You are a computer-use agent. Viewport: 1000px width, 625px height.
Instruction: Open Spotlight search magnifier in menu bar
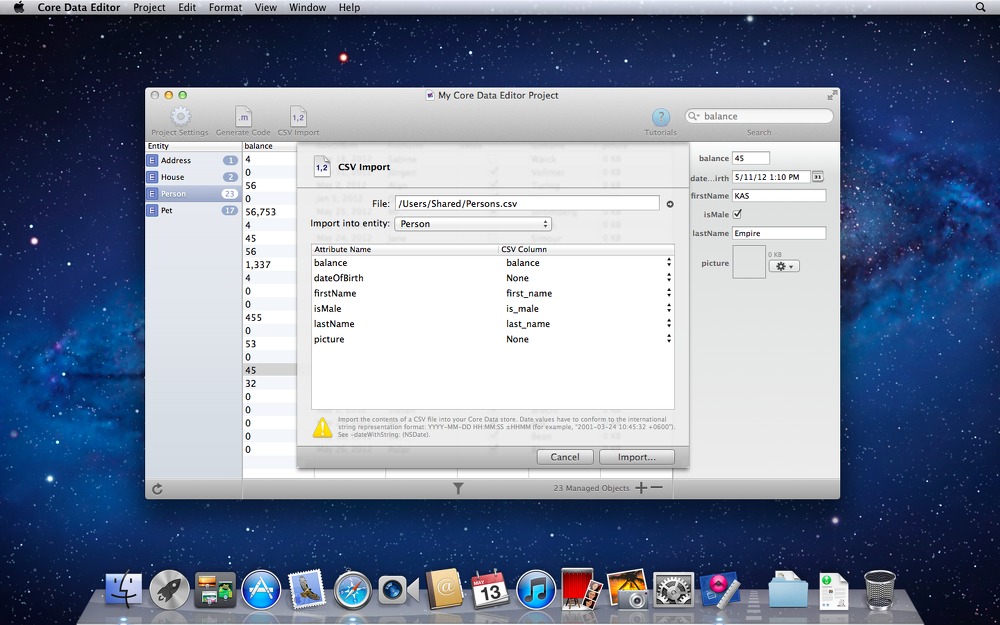coord(981,7)
